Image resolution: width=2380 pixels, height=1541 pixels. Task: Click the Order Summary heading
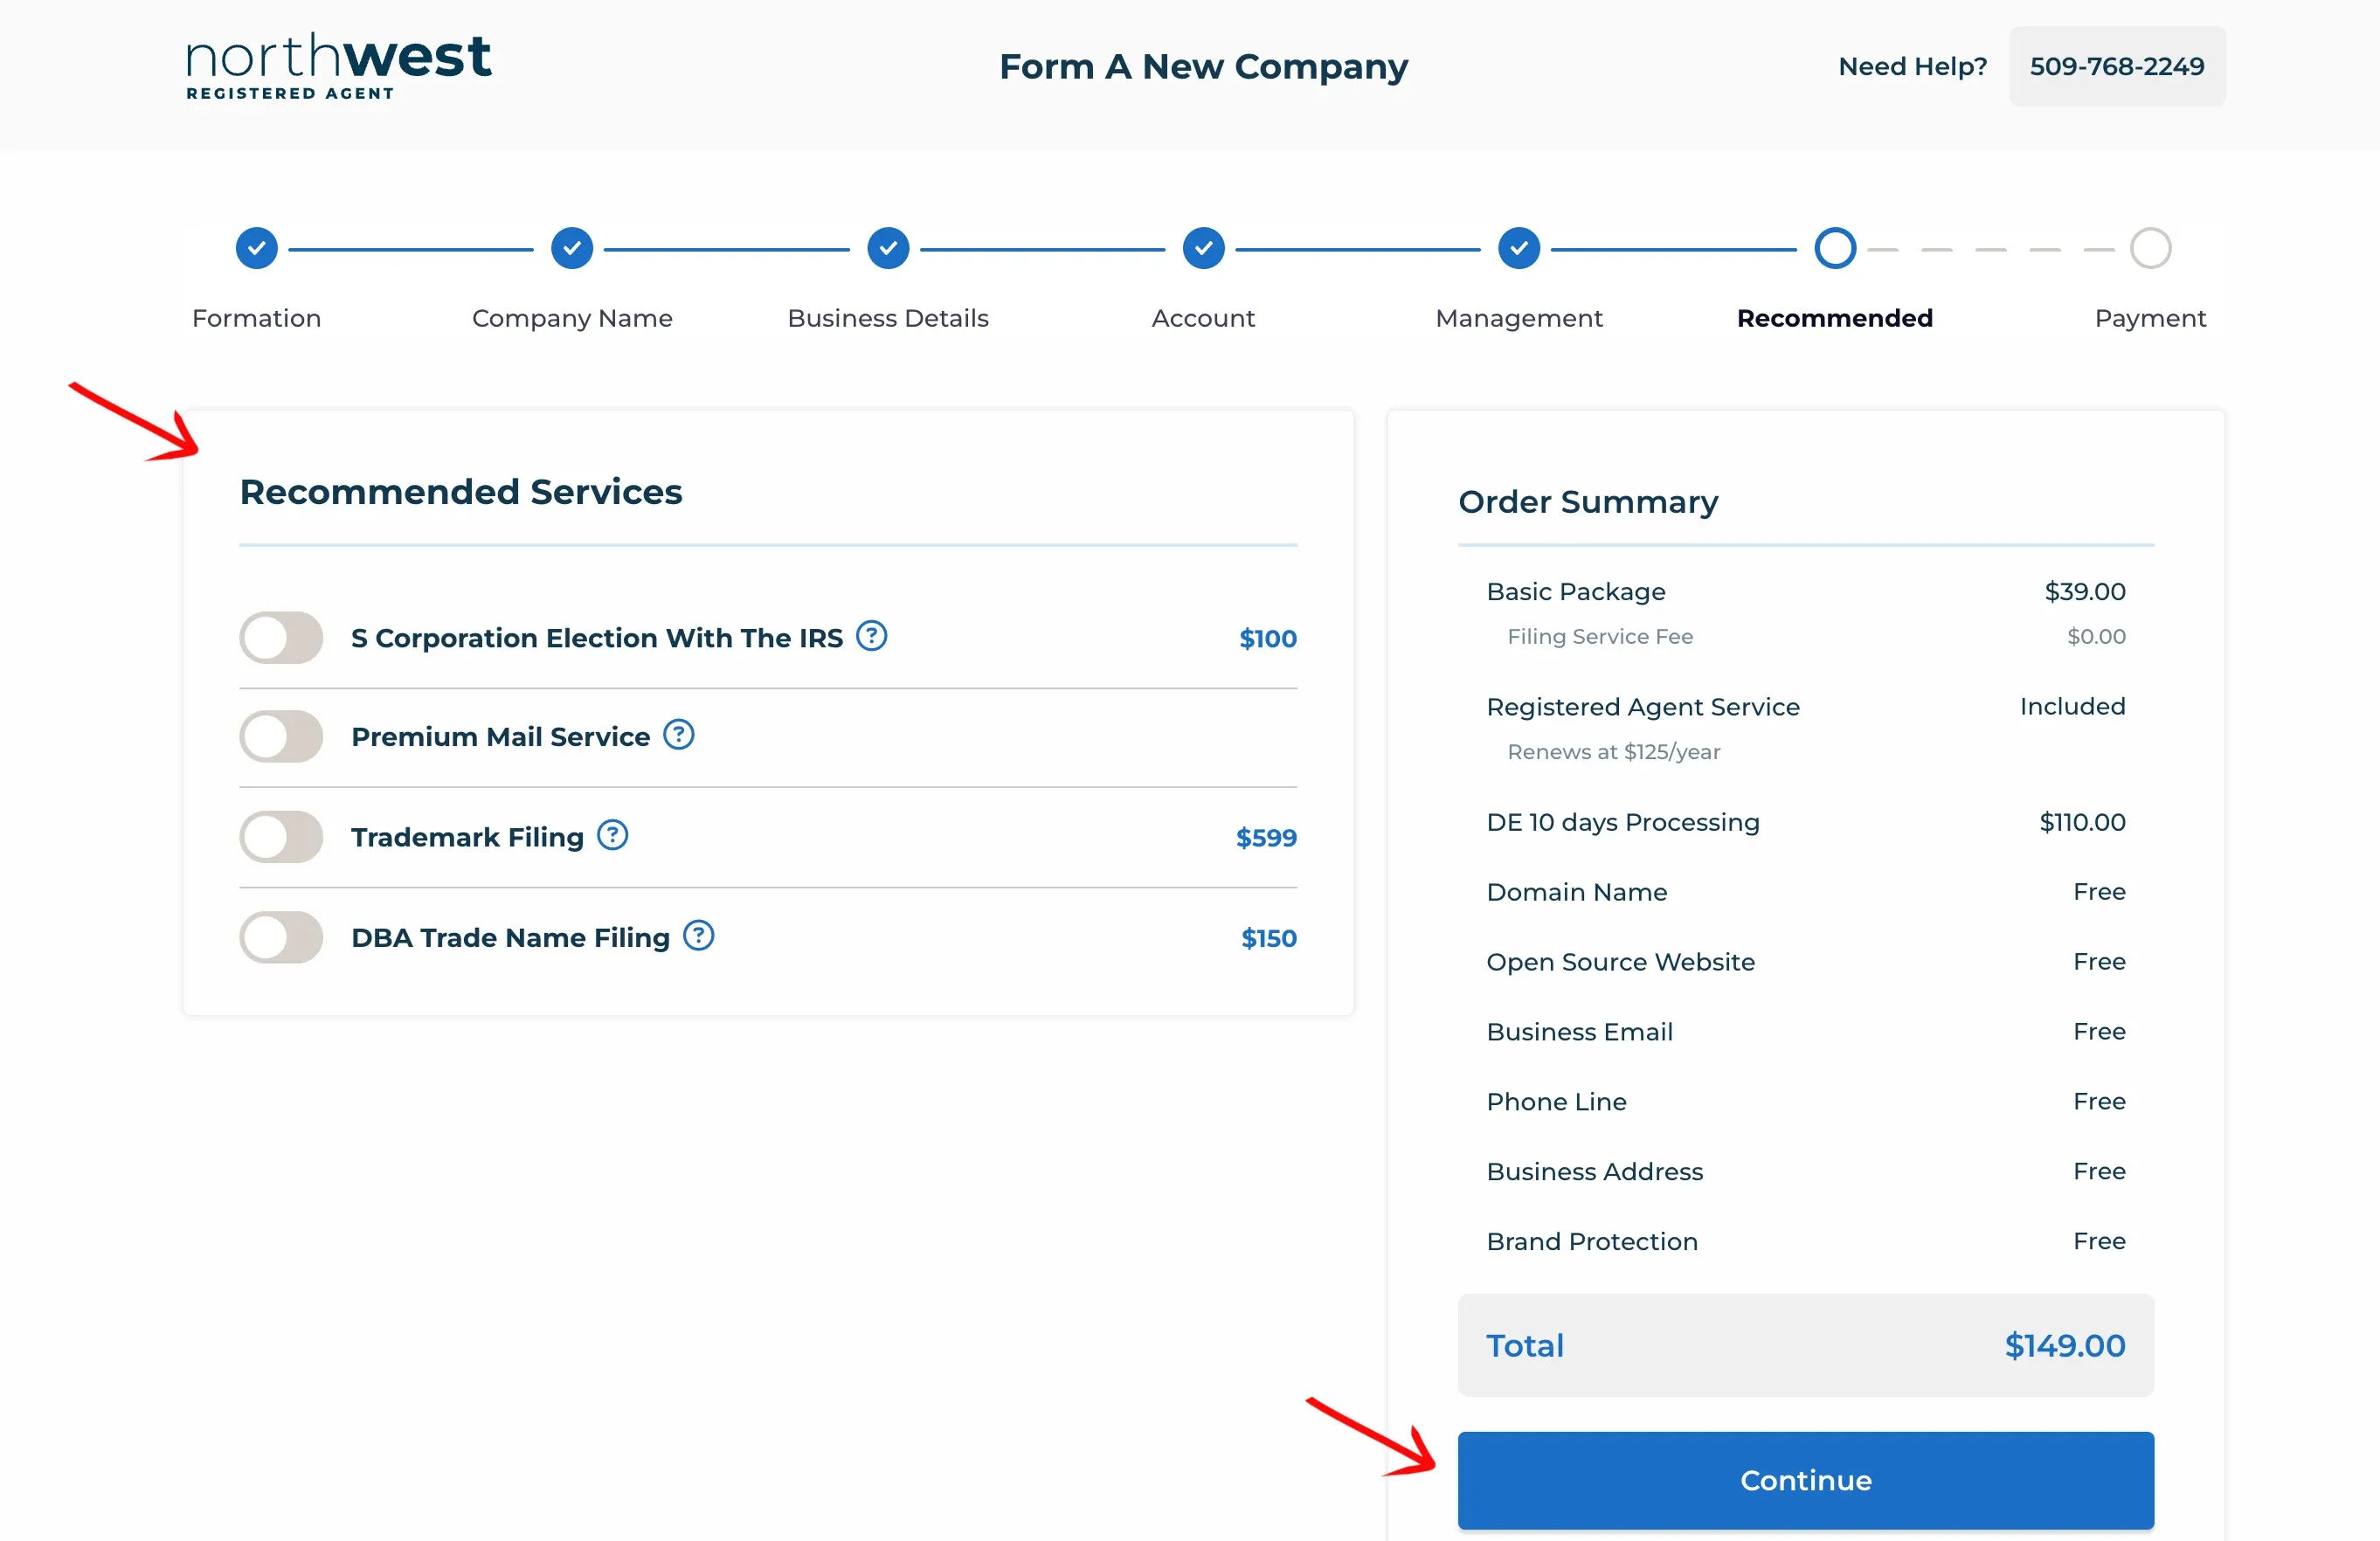pyautogui.click(x=1588, y=501)
